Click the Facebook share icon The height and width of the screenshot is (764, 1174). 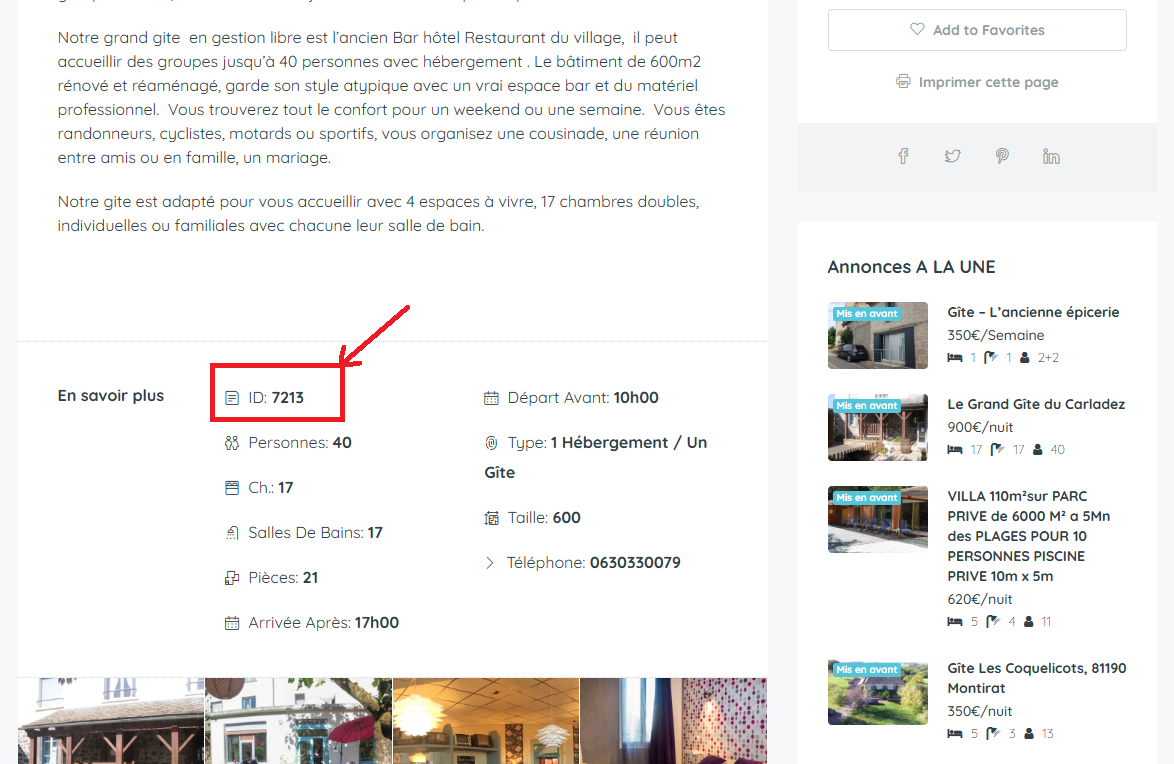point(903,156)
